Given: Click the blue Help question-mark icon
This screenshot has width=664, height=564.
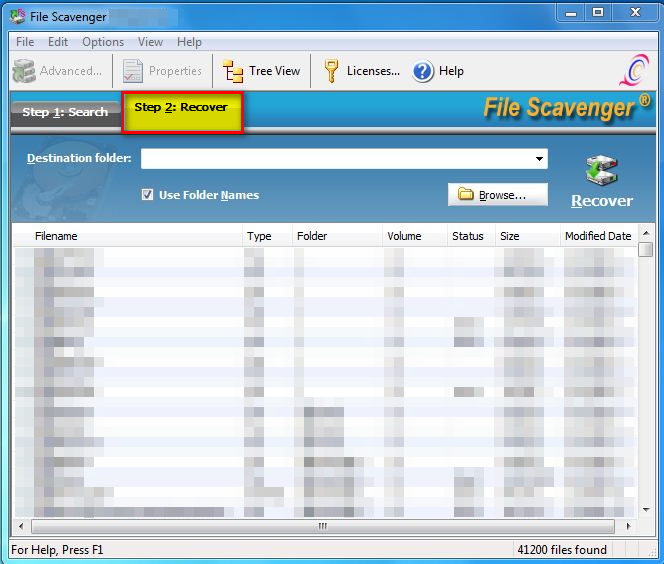Looking at the screenshot, I should (423, 71).
